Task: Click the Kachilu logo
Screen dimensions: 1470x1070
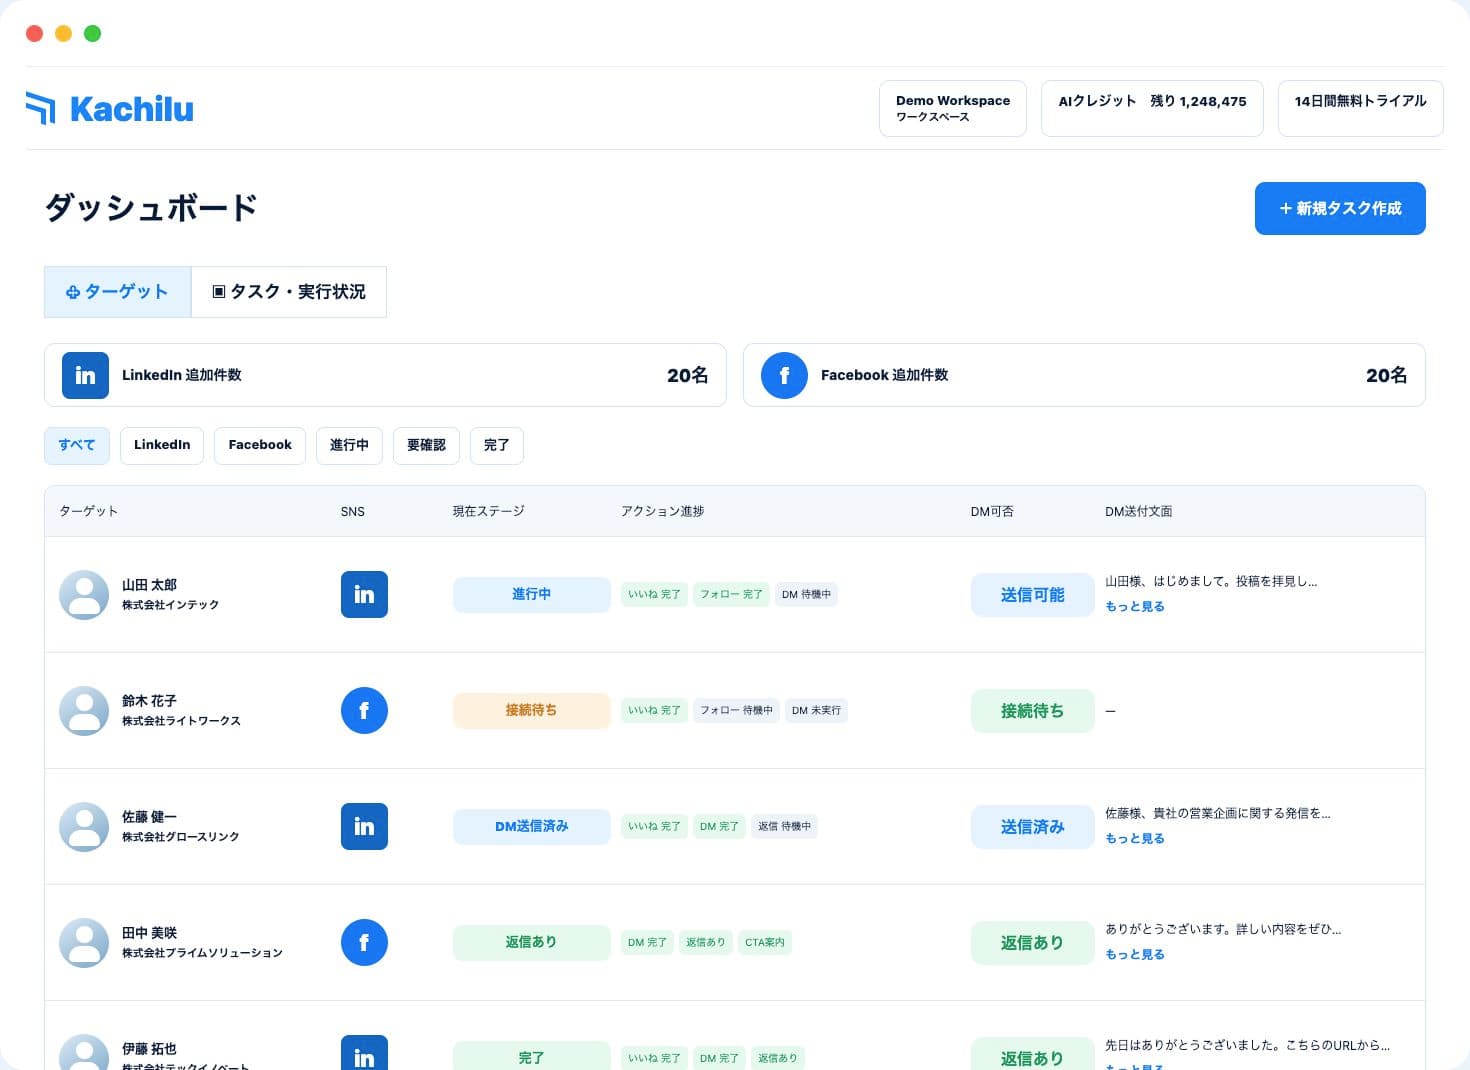Action: click(x=110, y=108)
